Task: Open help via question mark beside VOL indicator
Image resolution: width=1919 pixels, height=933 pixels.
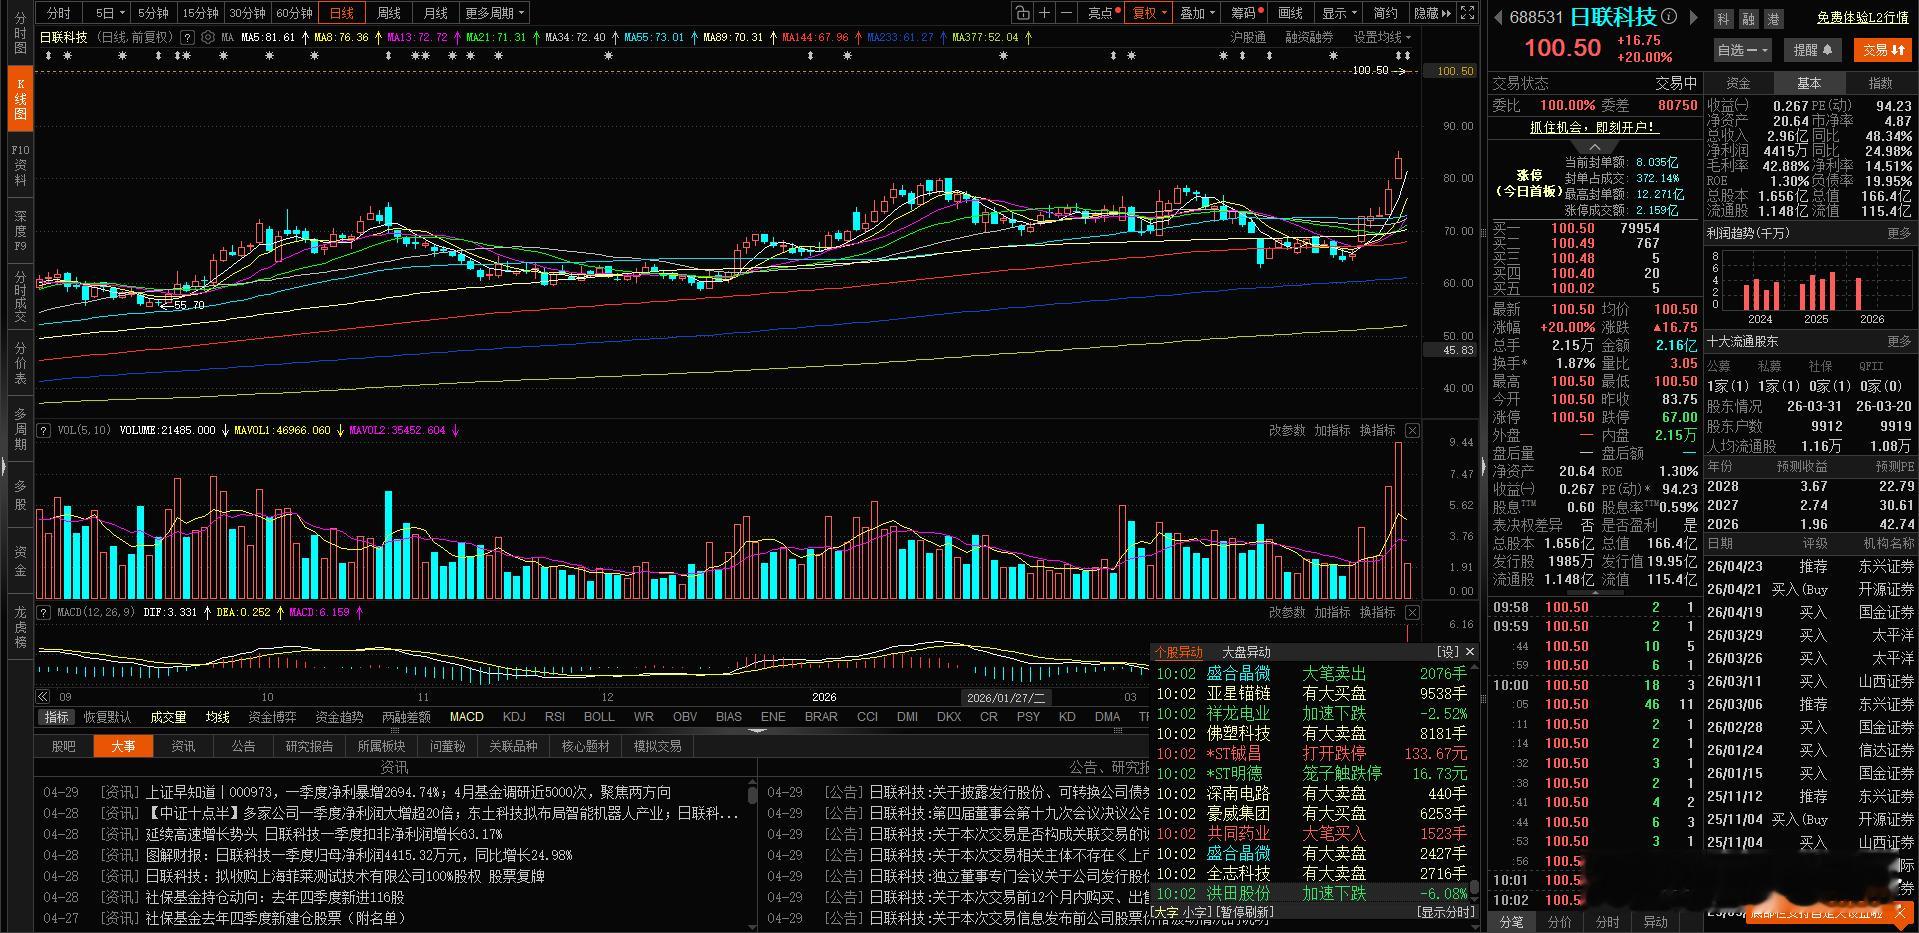Action: click(42, 430)
